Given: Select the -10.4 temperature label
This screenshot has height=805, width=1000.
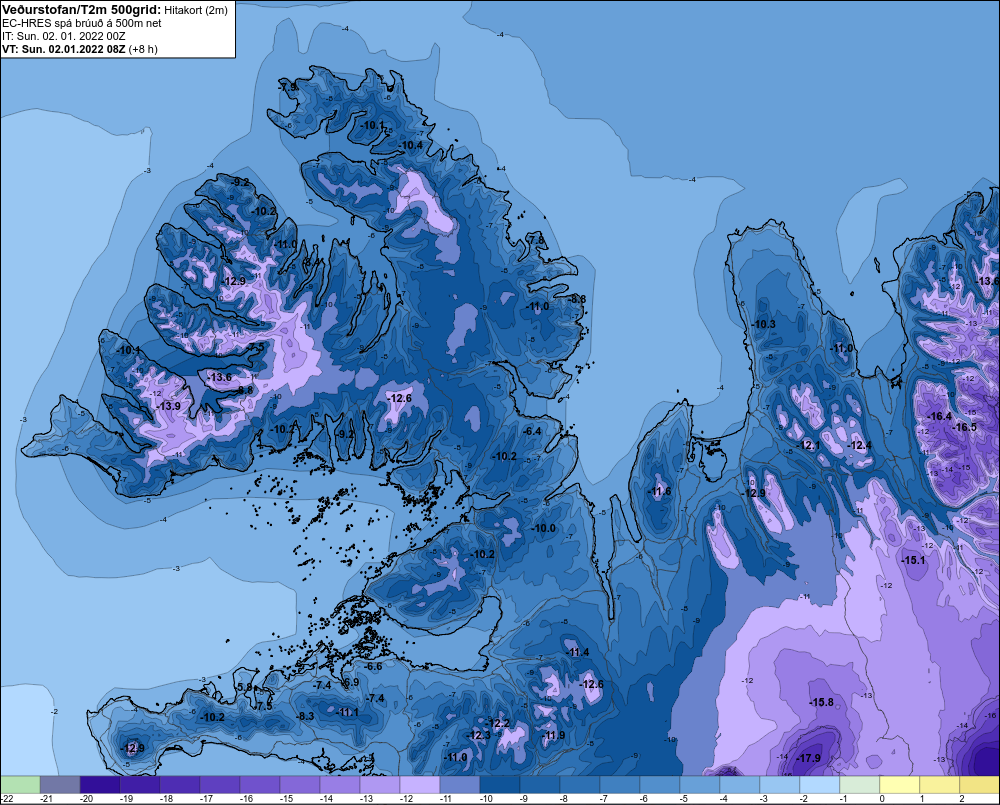Looking at the screenshot, I should coord(411,145).
